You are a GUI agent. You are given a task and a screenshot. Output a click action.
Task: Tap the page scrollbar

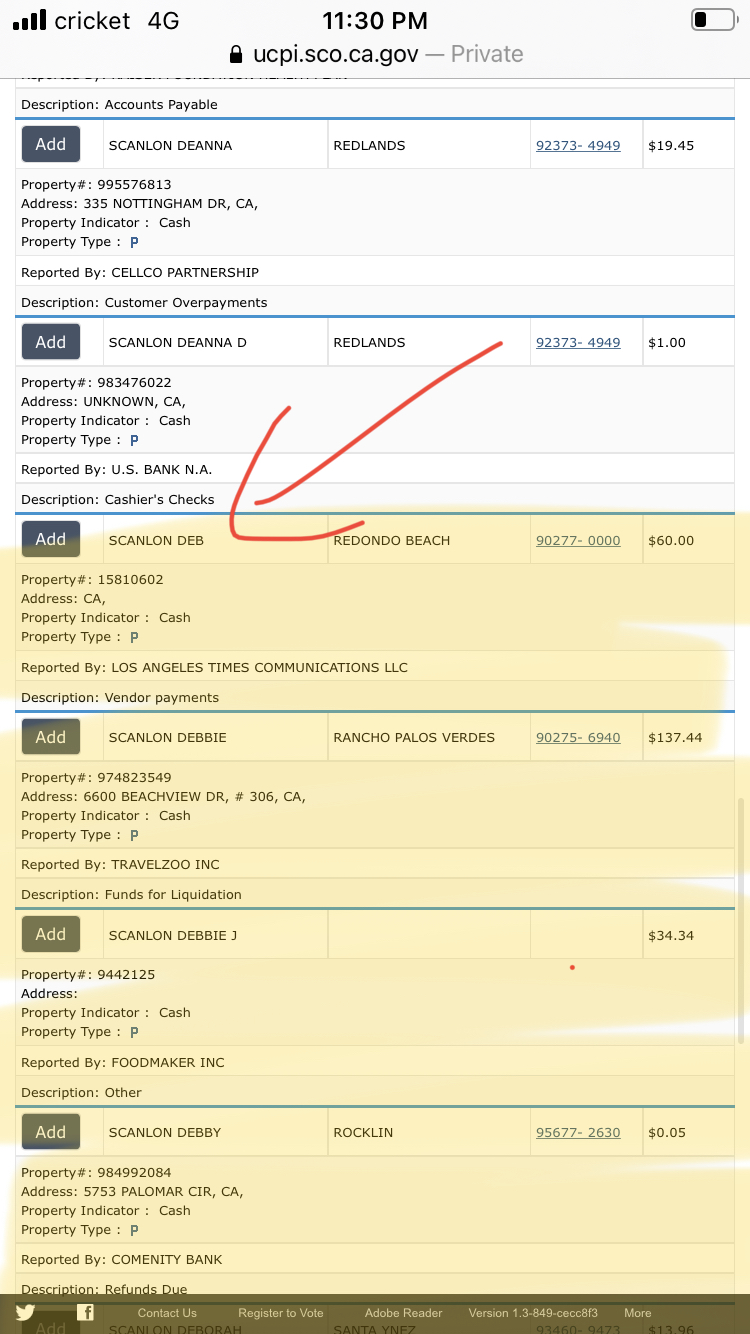coord(741,920)
